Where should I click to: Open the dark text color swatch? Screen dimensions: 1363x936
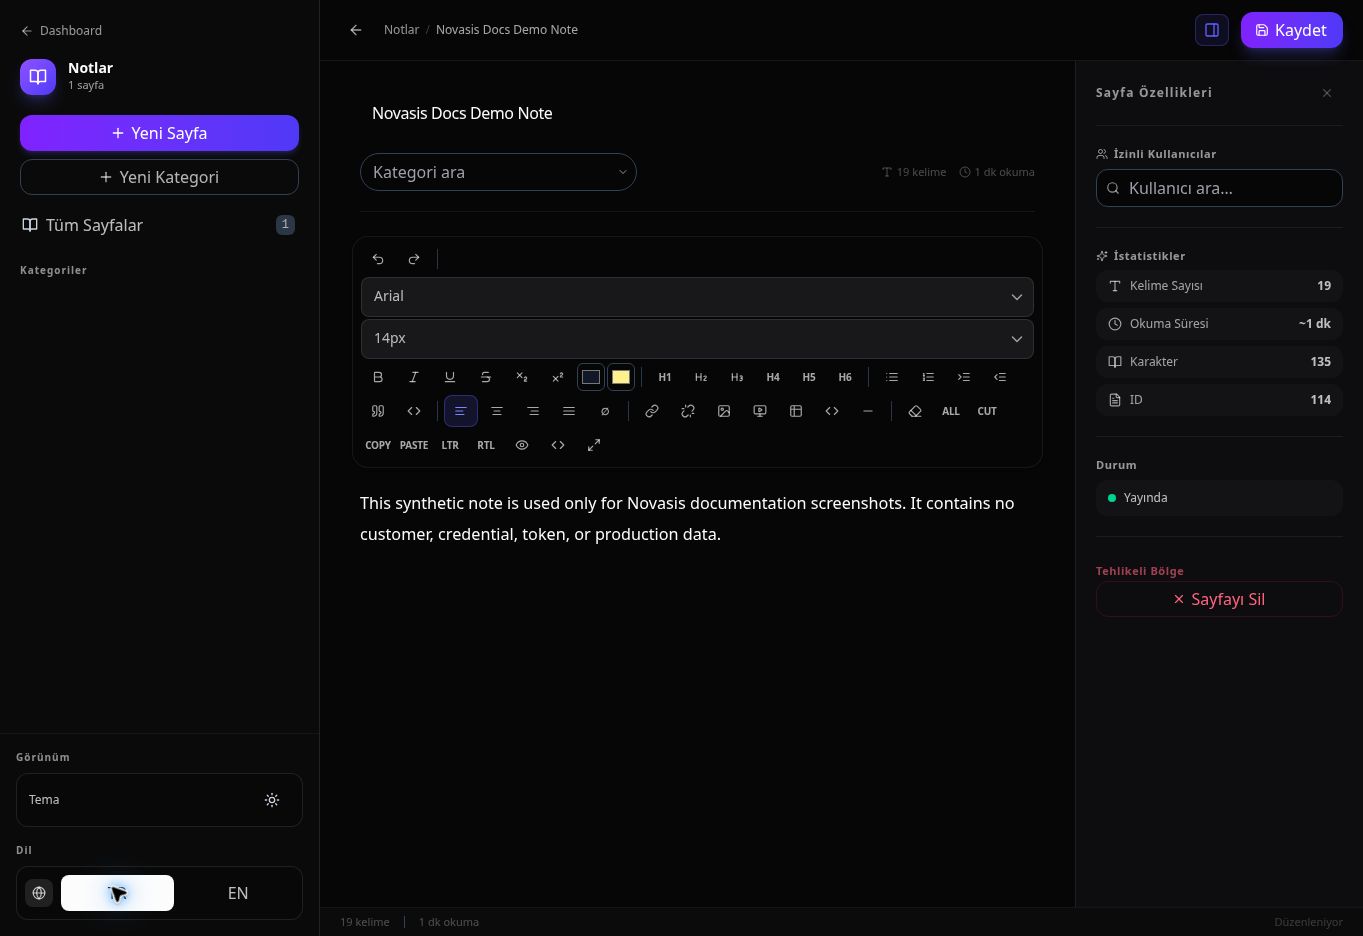click(591, 377)
